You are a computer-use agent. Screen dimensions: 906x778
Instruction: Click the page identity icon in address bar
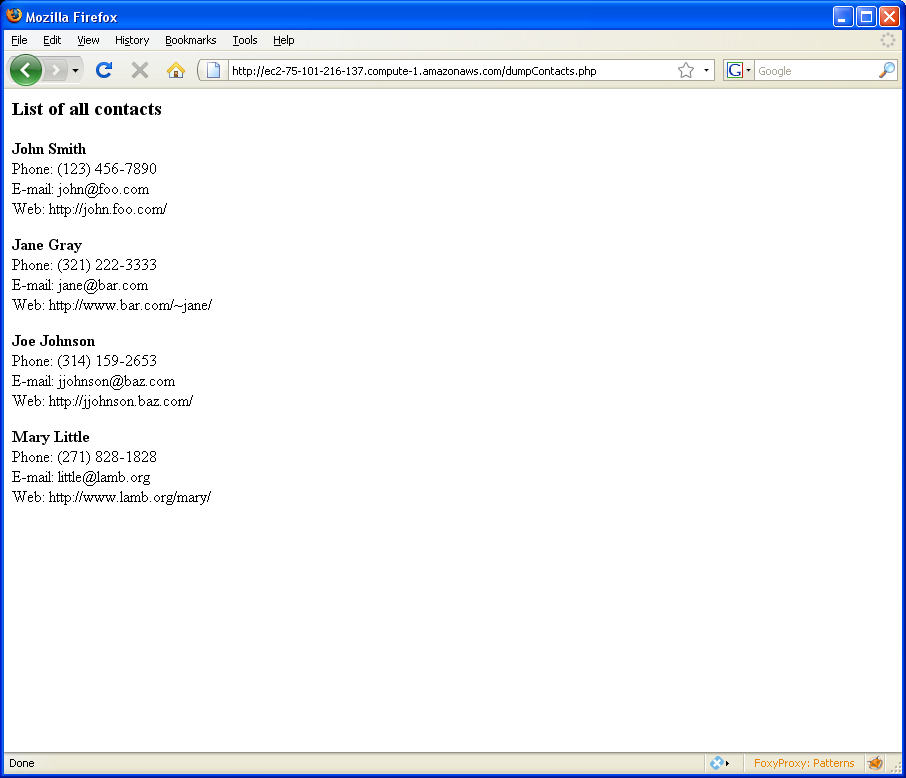click(213, 71)
